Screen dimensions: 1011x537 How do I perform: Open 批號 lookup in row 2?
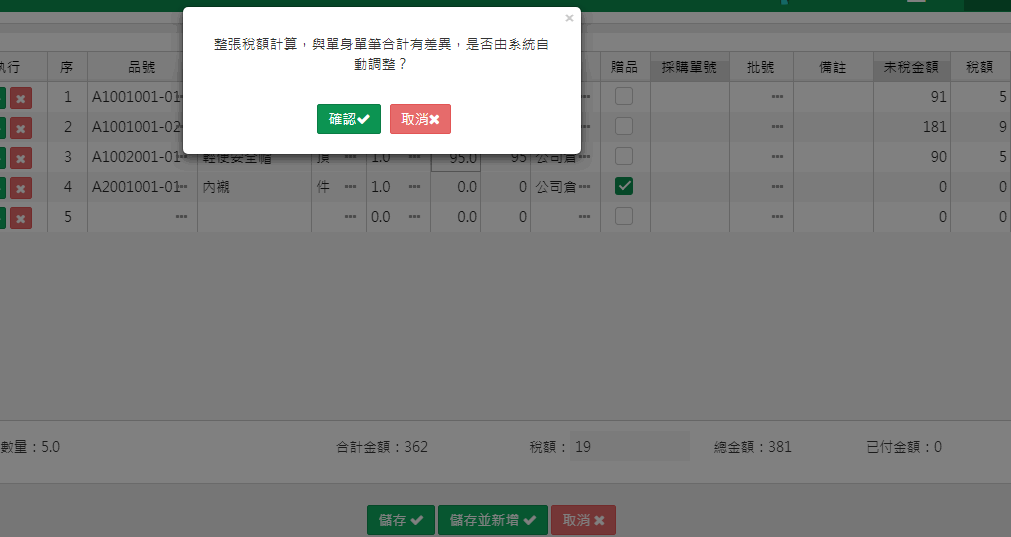(777, 127)
